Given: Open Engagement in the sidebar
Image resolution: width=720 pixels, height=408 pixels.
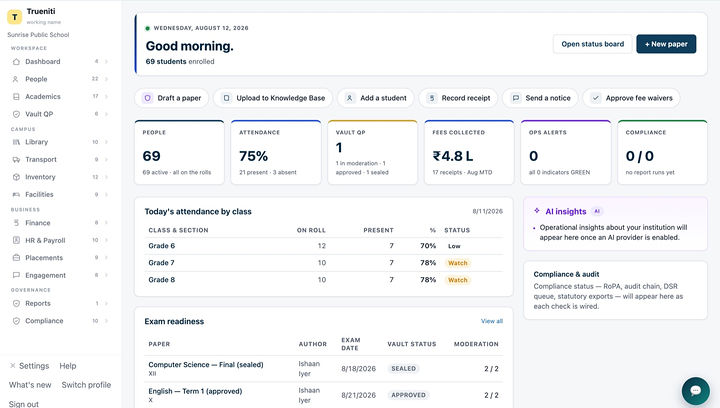Looking at the screenshot, I should (60, 275).
